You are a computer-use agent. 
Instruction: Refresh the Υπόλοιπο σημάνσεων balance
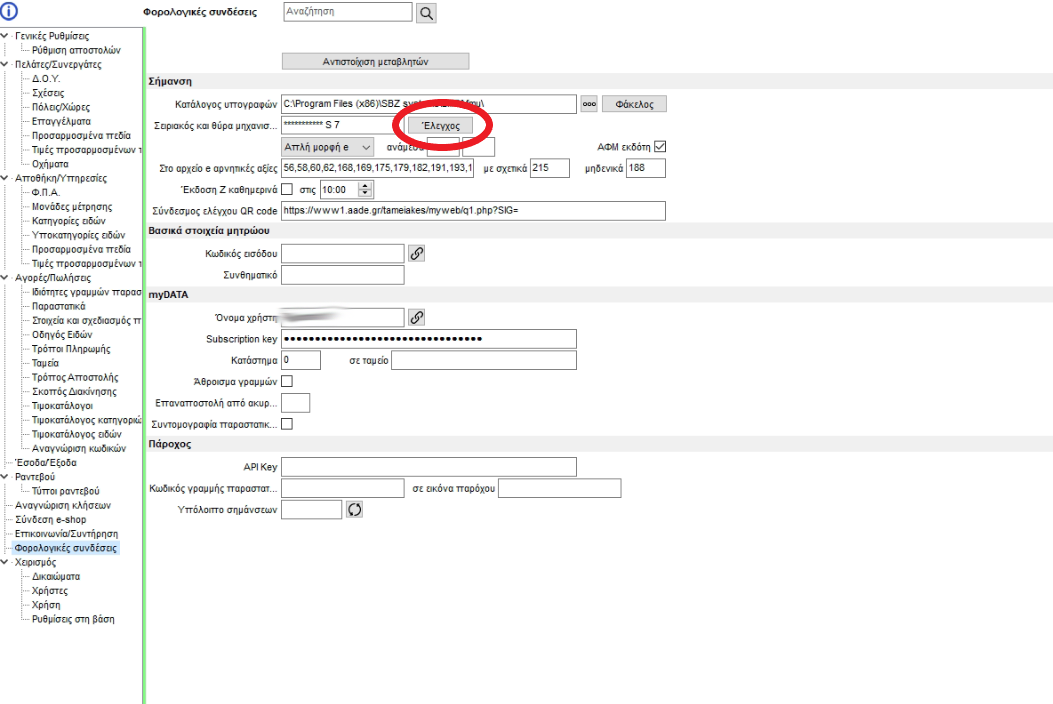(354, 510)
